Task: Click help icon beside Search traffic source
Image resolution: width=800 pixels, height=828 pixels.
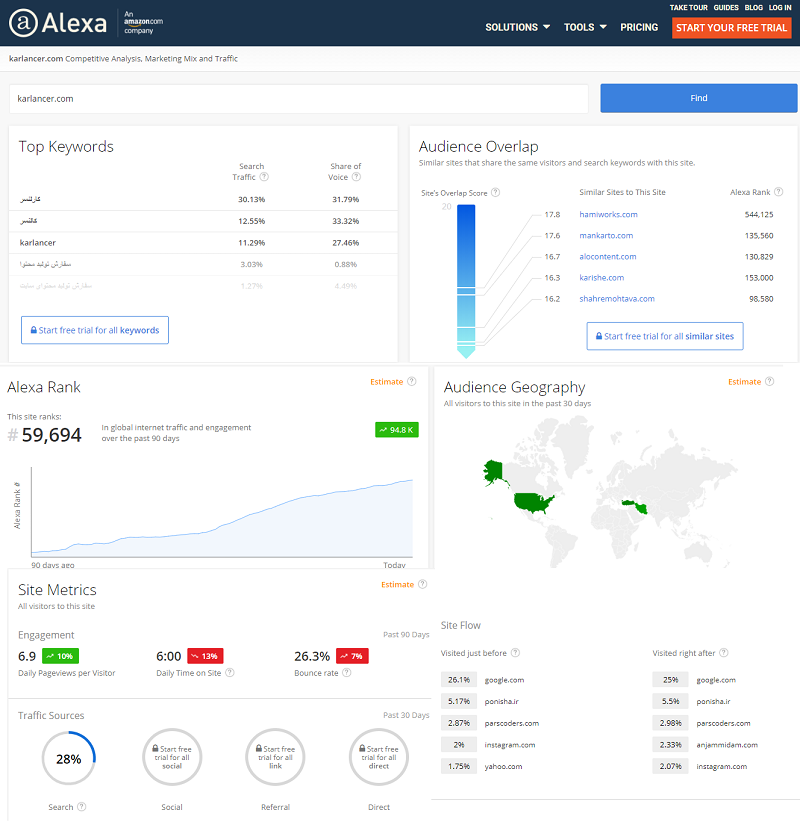Action: point(81,806)
